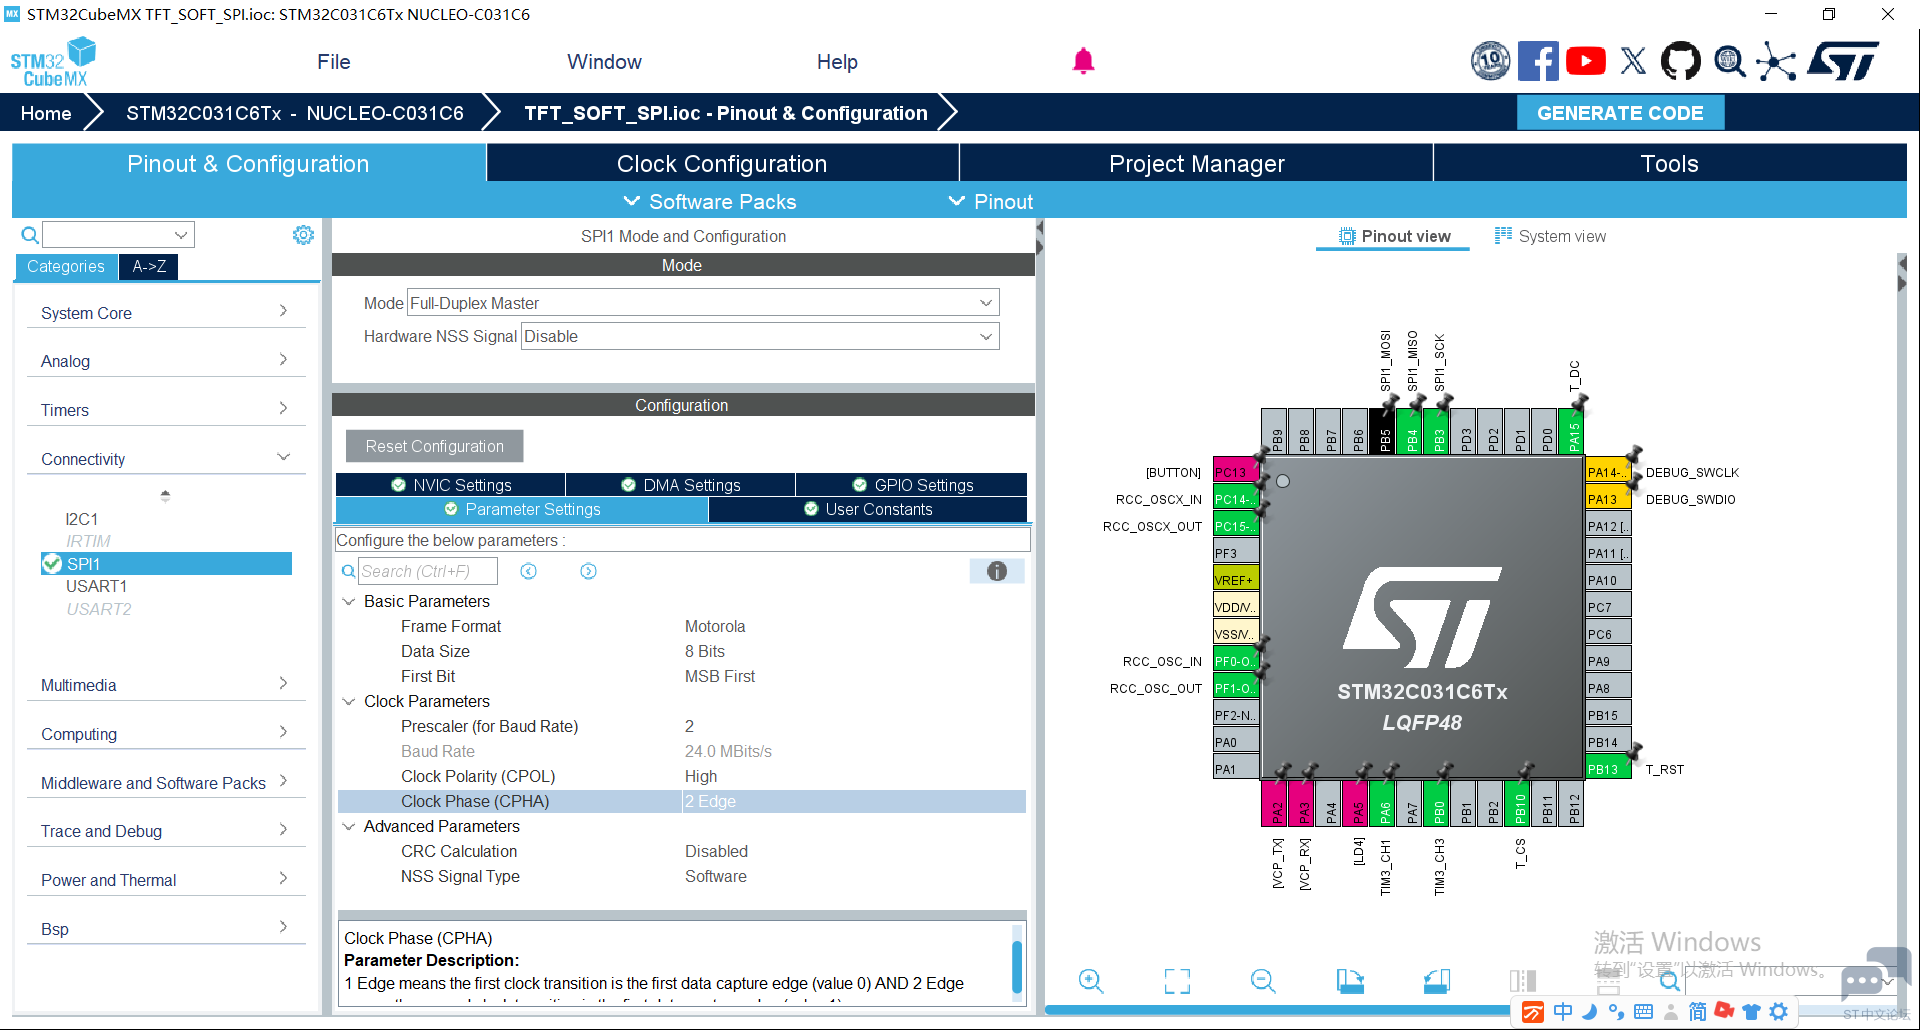
Task: Fit the chip to the pinout view
Action: [x=1177, y=981]
